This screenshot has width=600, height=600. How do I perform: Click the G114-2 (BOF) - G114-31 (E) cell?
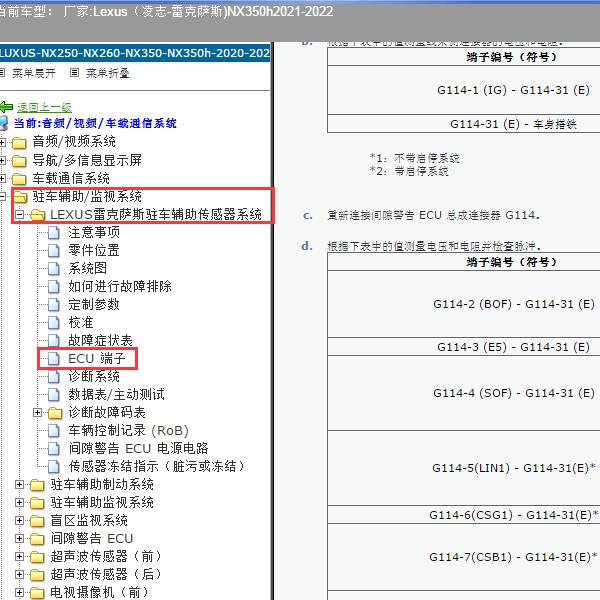(514, 304)
